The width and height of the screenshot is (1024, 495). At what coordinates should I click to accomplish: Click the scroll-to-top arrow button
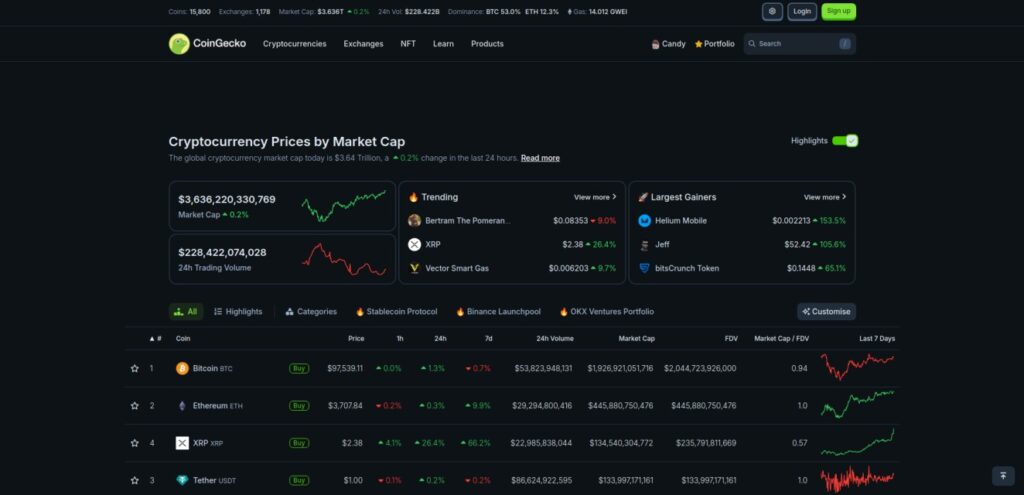[1002, 476]
